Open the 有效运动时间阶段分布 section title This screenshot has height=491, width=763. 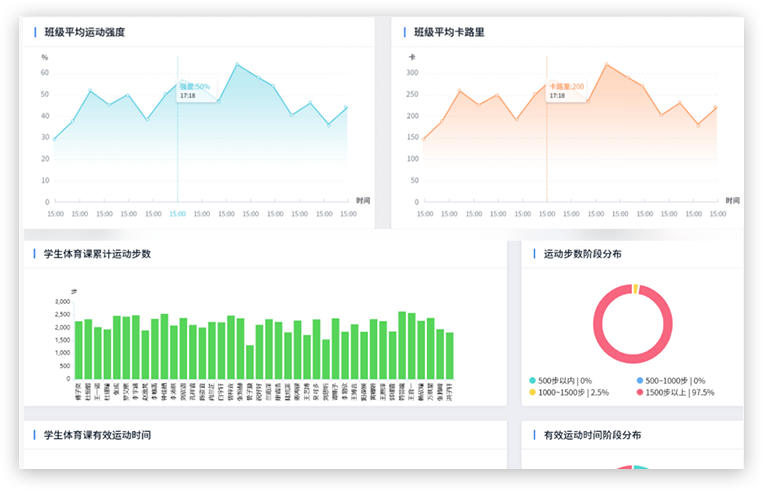coord(592,435)
